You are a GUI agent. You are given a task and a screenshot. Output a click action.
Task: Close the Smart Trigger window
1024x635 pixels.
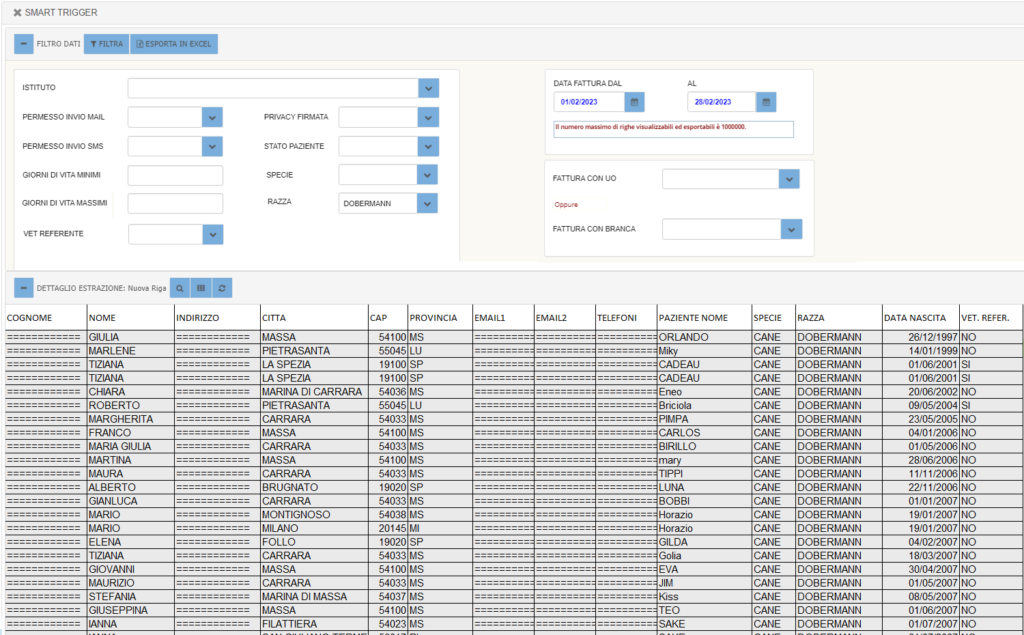click(x=17, y=12)
